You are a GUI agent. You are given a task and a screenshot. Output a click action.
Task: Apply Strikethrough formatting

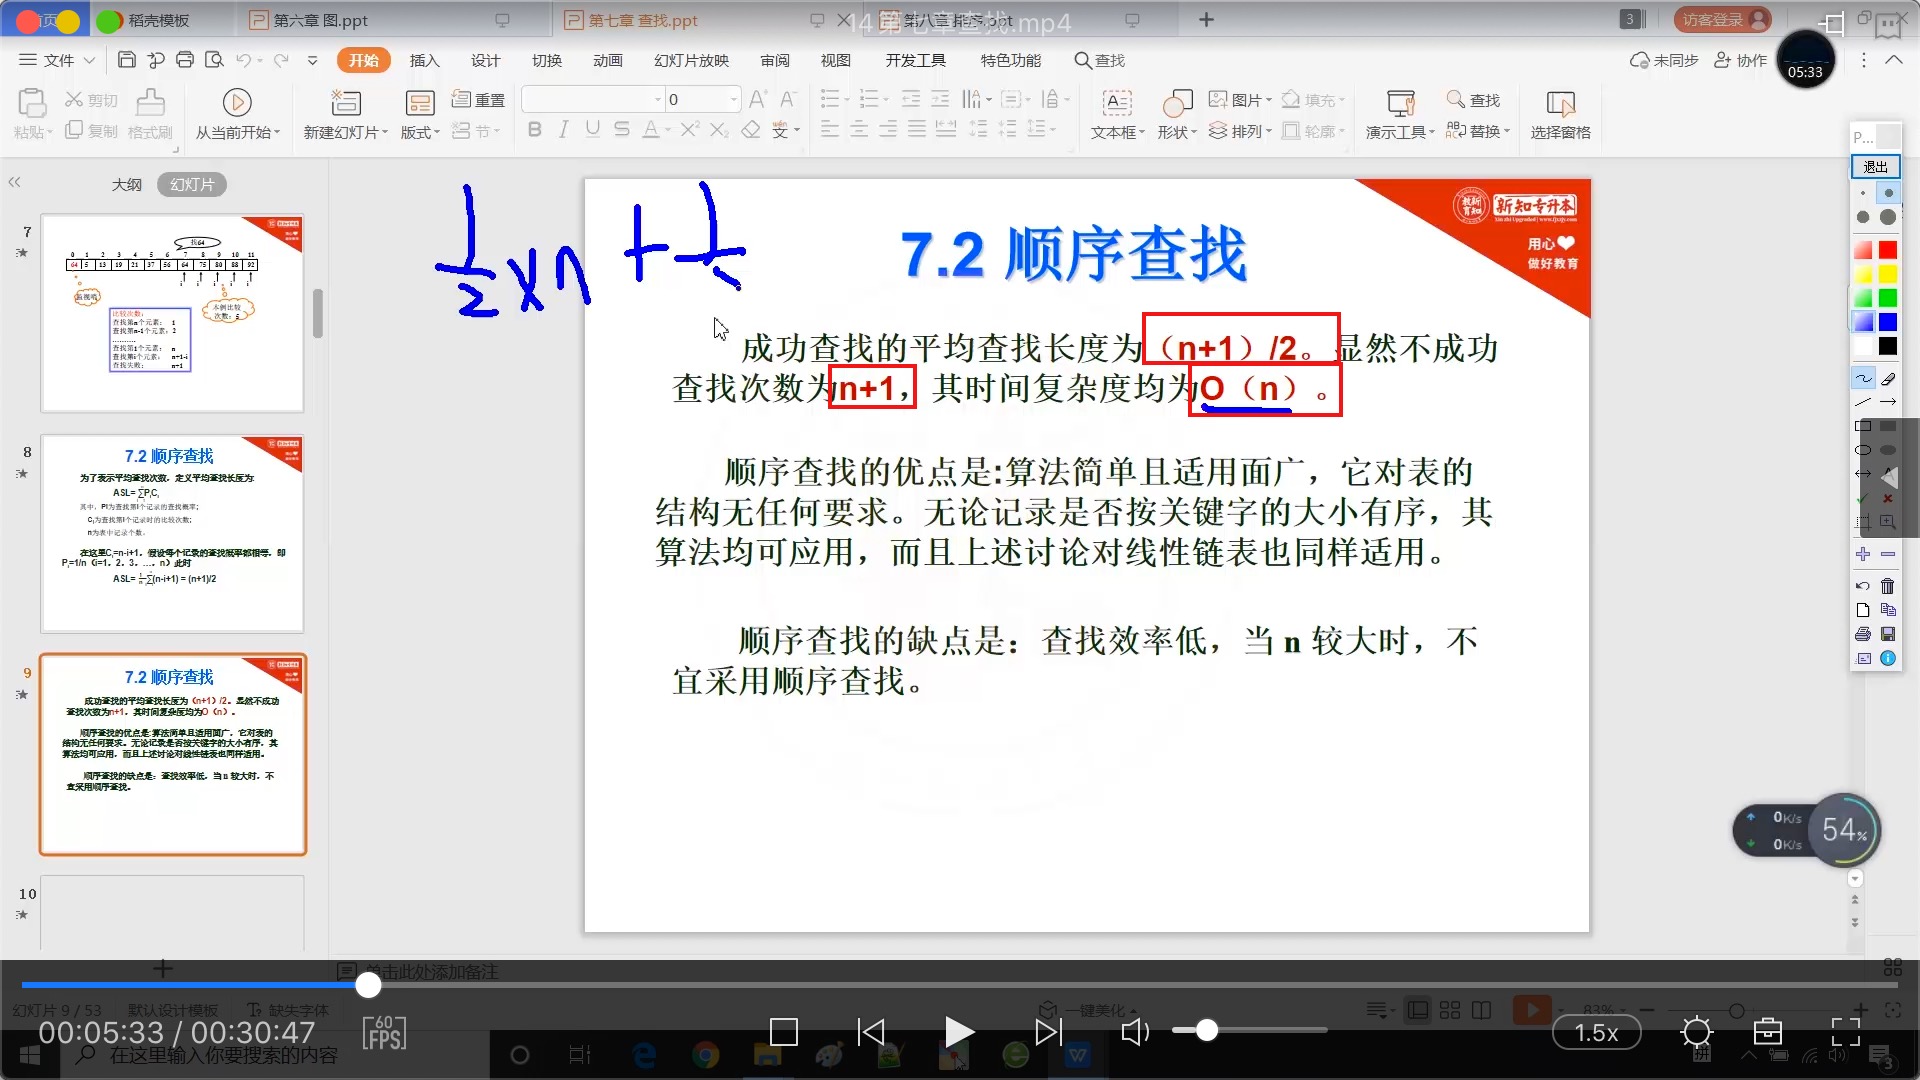[622, 129]
